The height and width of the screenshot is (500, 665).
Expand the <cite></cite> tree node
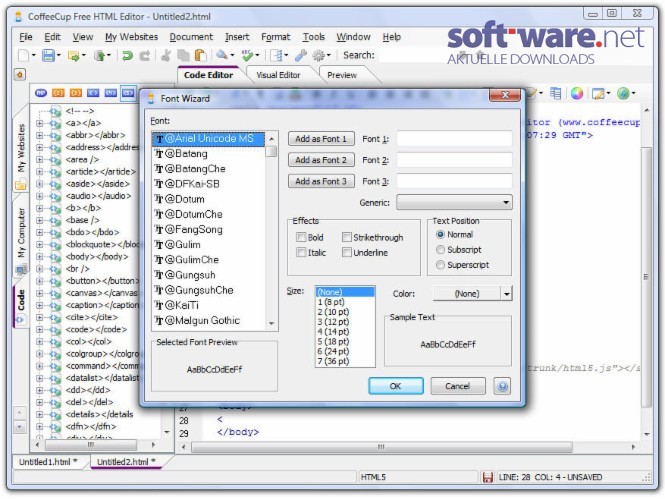click(39, 317)
